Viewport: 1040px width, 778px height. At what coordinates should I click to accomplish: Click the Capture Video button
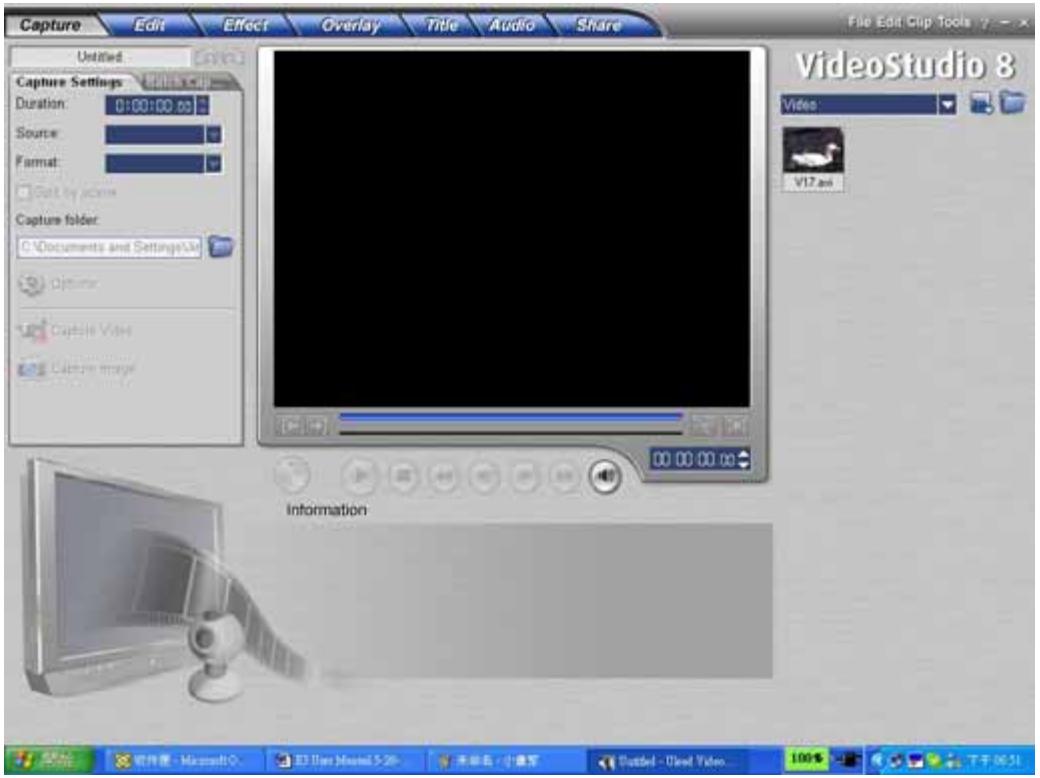pos(74,330)
